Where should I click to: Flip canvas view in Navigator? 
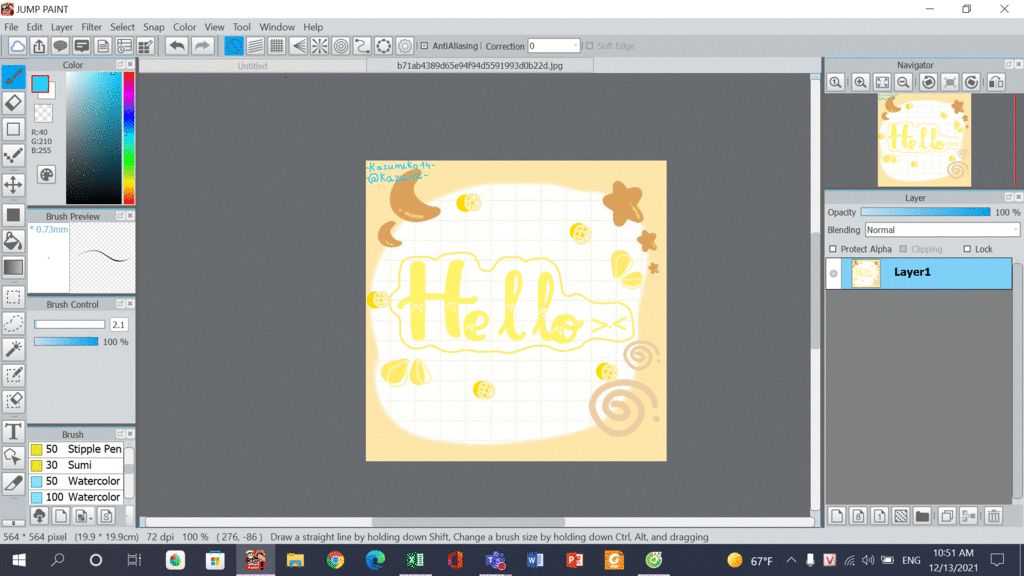point(996,82)
